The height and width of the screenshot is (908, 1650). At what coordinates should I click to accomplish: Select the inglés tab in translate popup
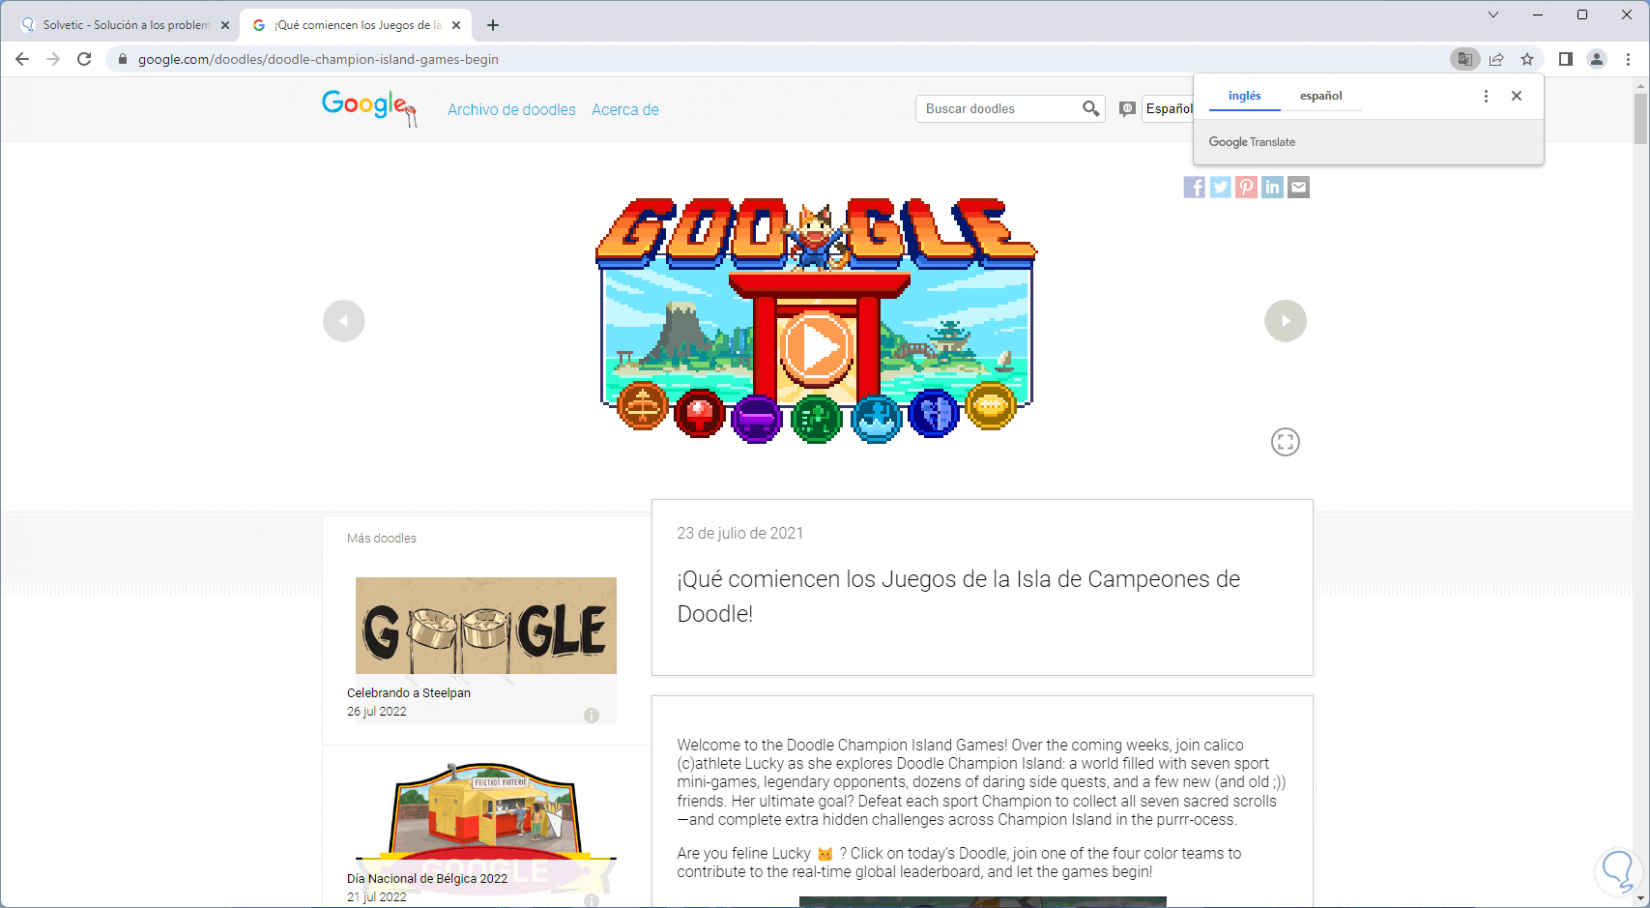1245,96
